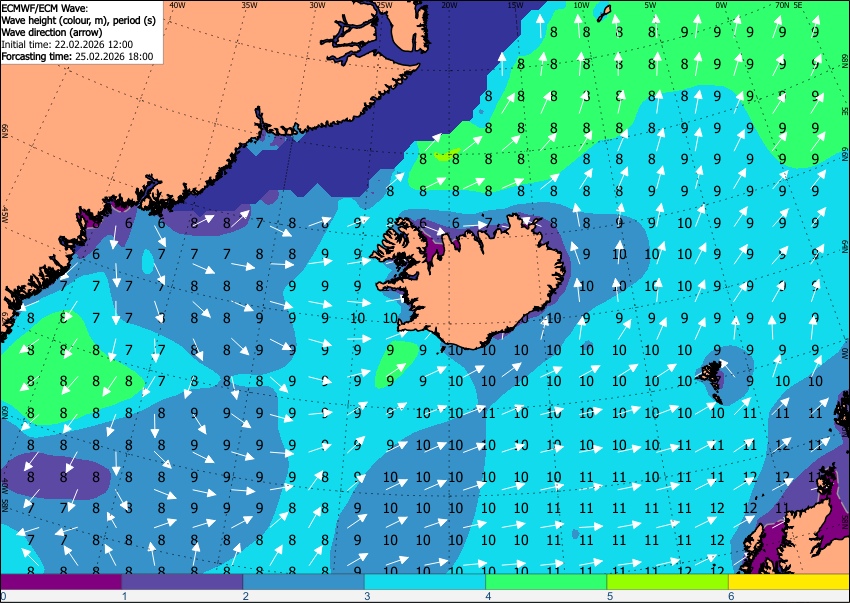Click the green 4–5 m legend swatch
Screen dimensions: 850x603
point(546,581)
